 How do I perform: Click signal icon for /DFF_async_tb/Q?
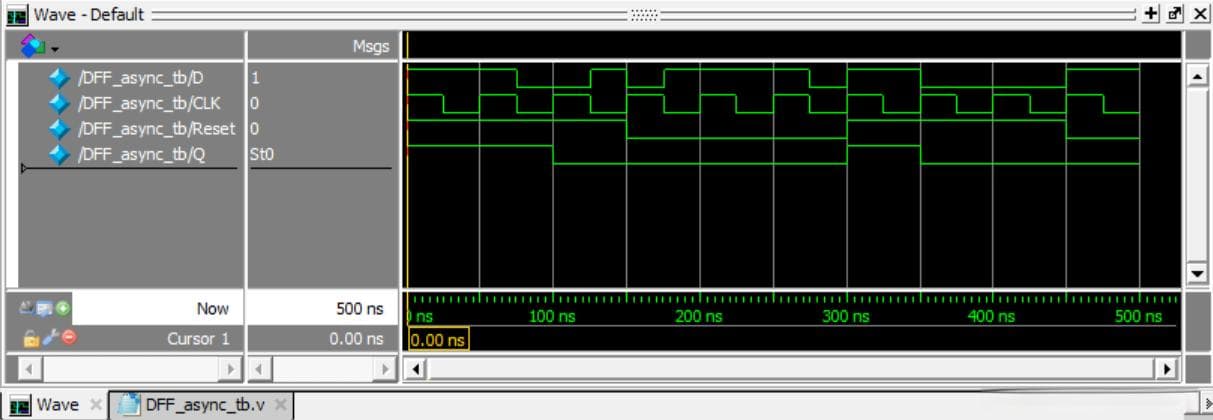point(59,154)
